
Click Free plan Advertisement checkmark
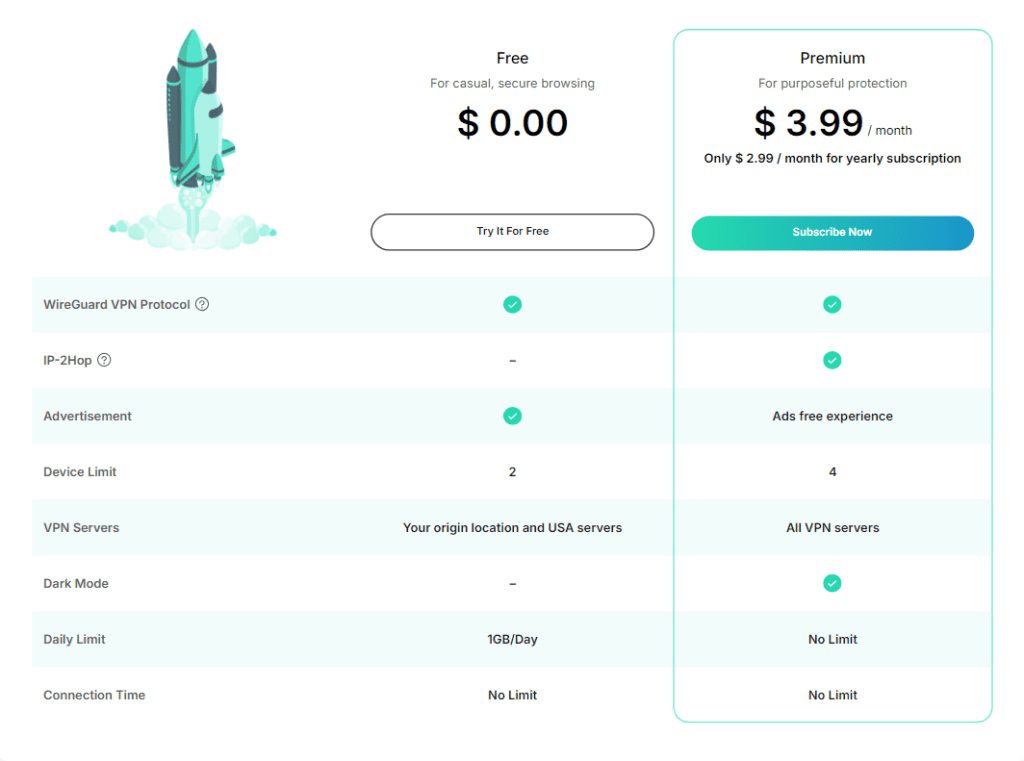pos(512,416)
